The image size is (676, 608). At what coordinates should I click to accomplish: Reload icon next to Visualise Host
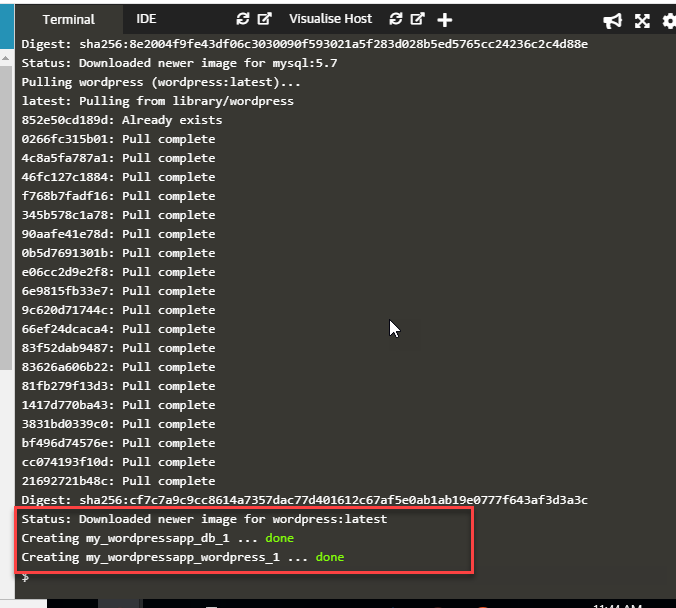coord(396,19)
